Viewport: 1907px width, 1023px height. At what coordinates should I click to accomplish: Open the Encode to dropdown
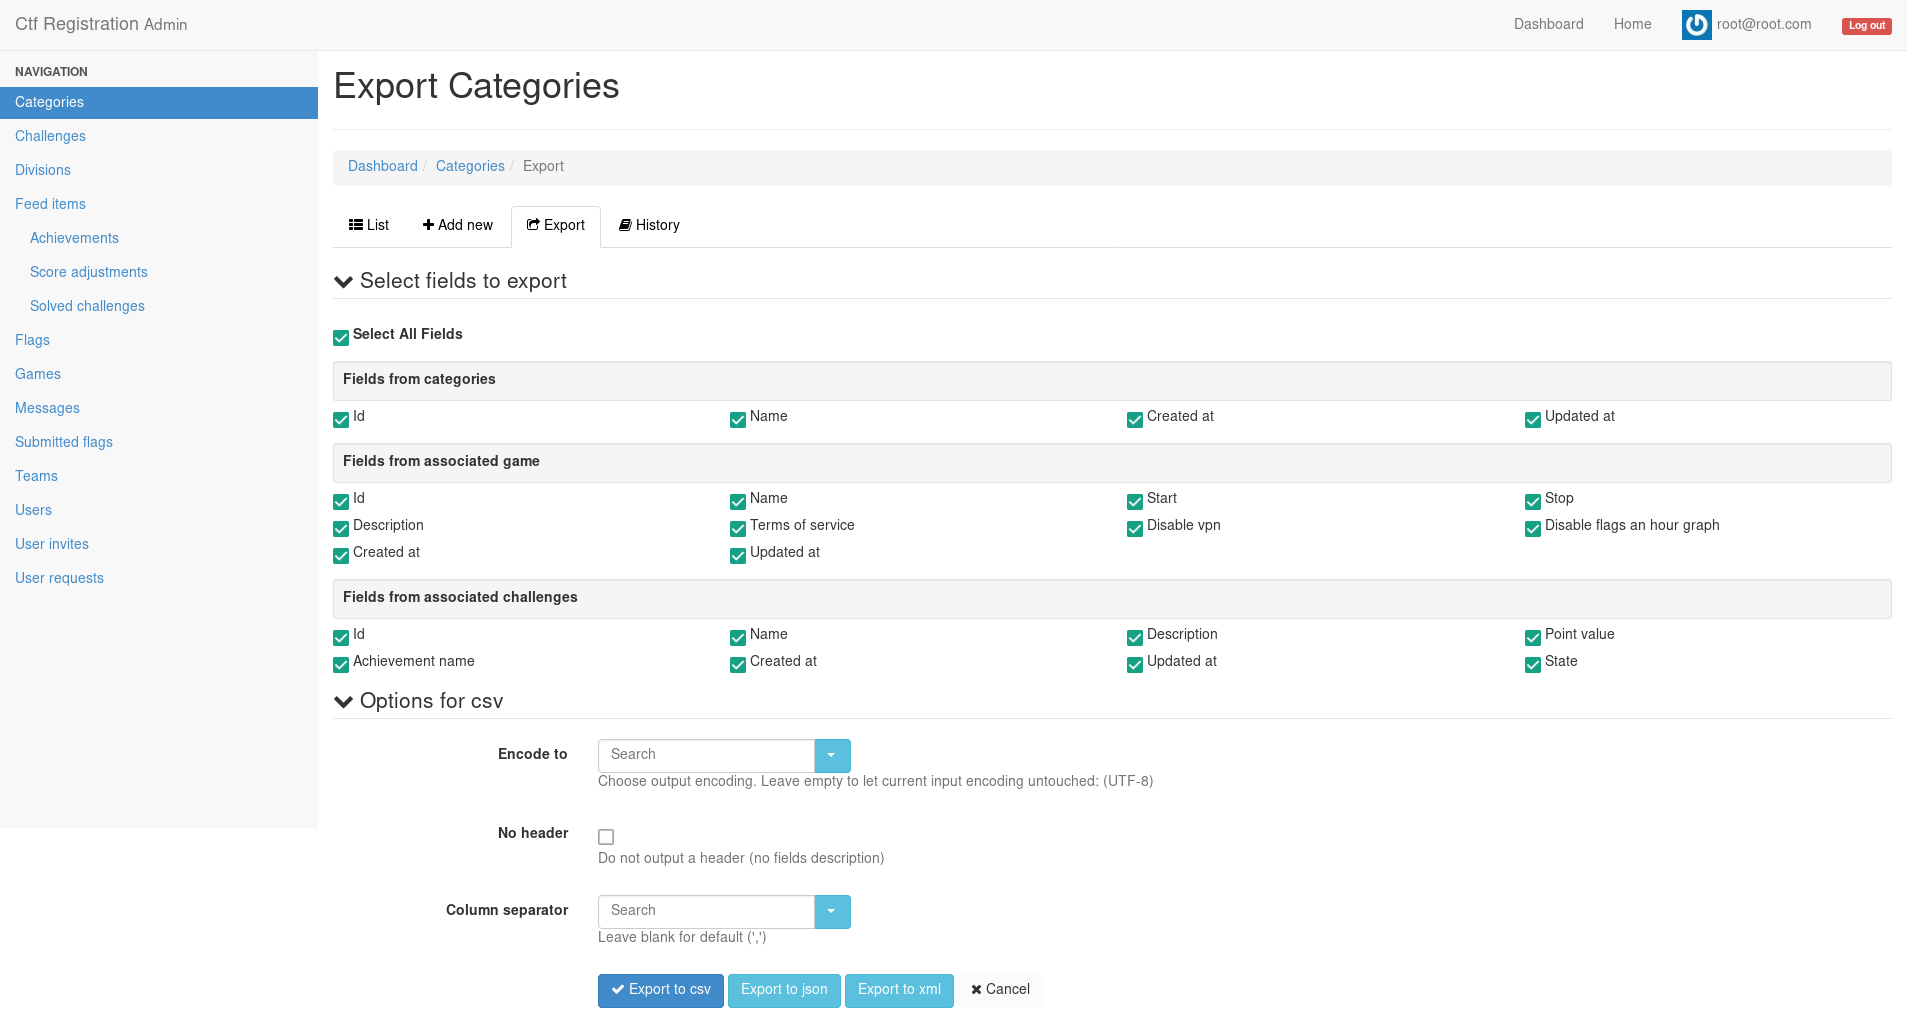[832, 755]
